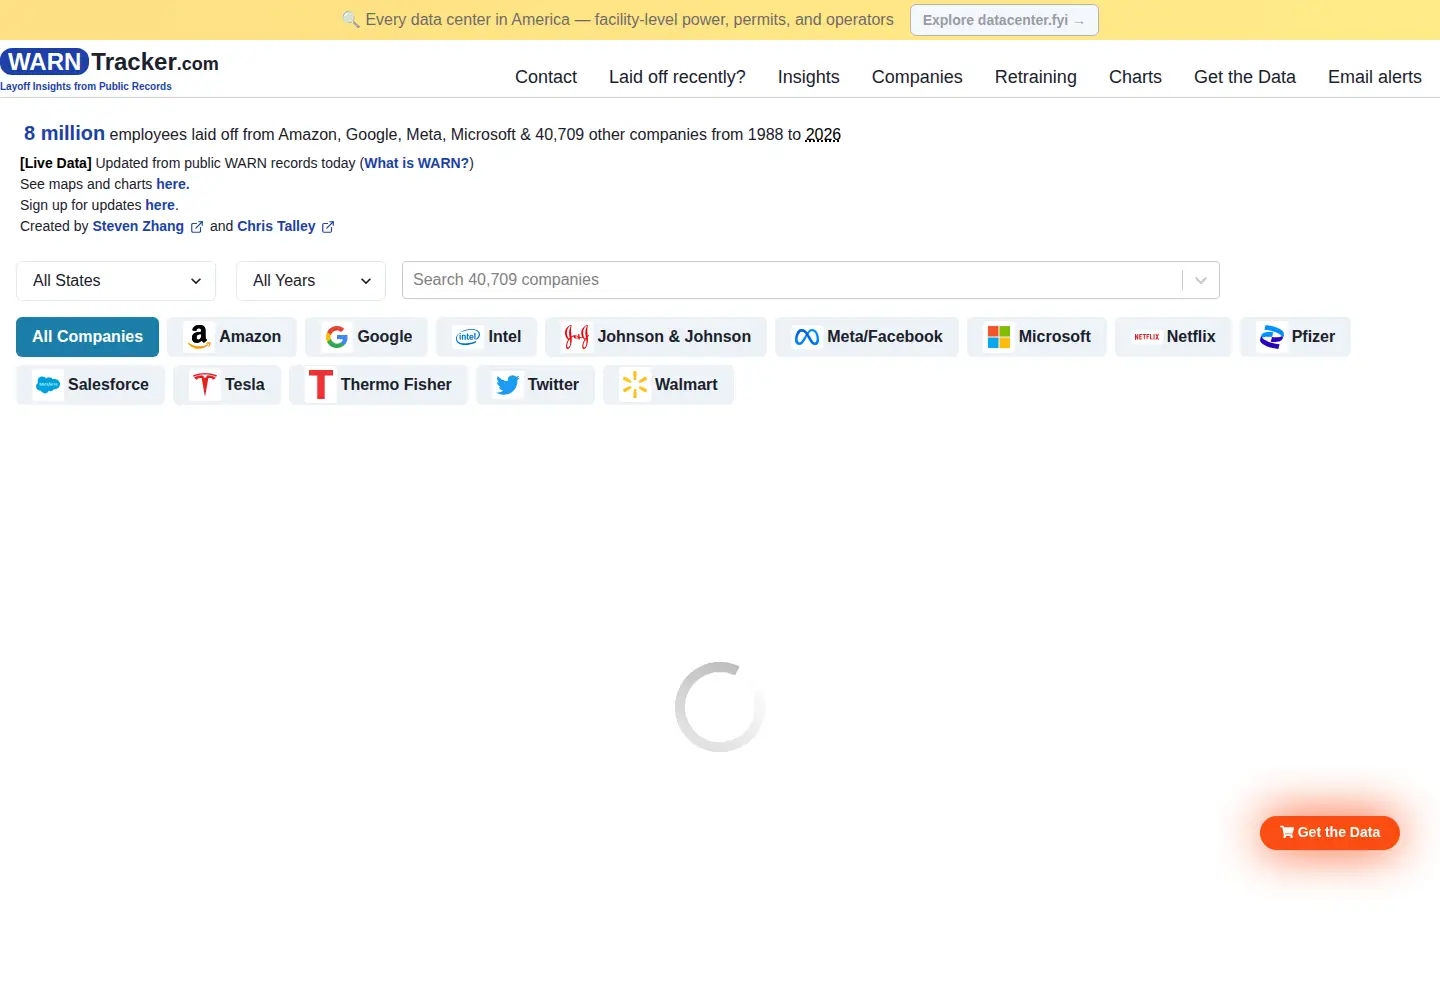Viewport: 1440px width, 1000px height.
Task: Select the Google logo filter
Action: coord(367,337)
